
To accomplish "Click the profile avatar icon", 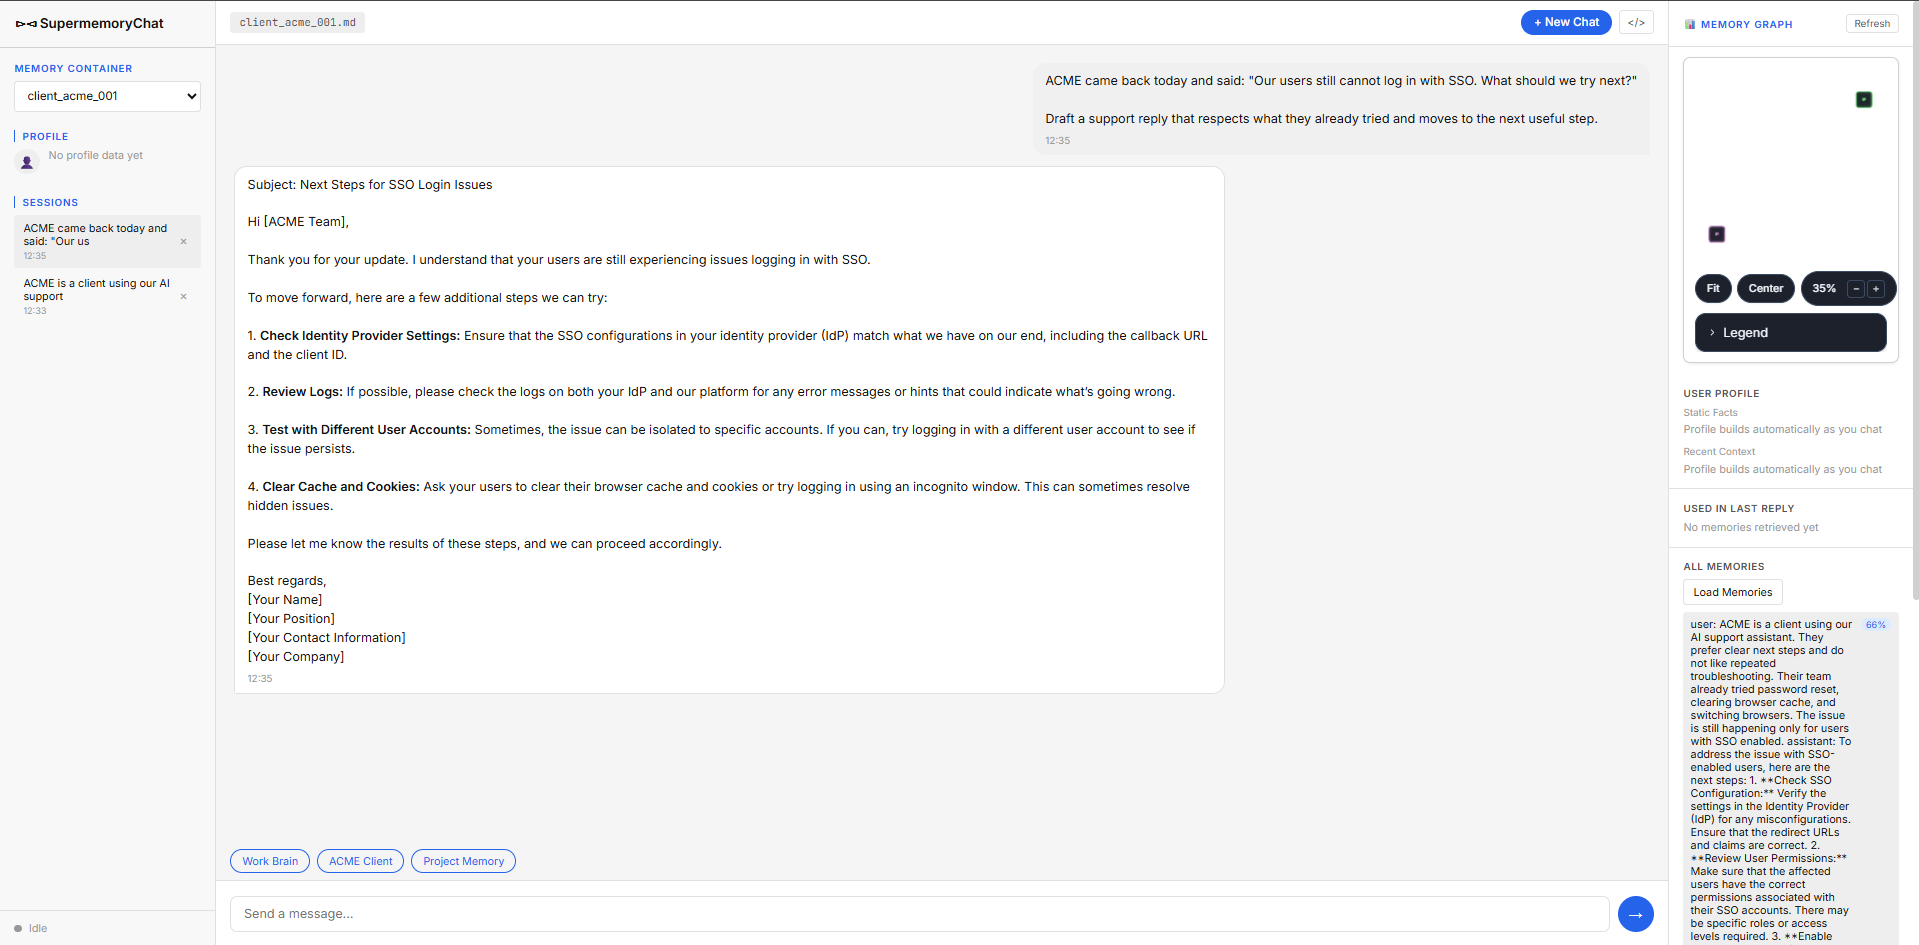I will pyautogui.click(x=27, y=161).
